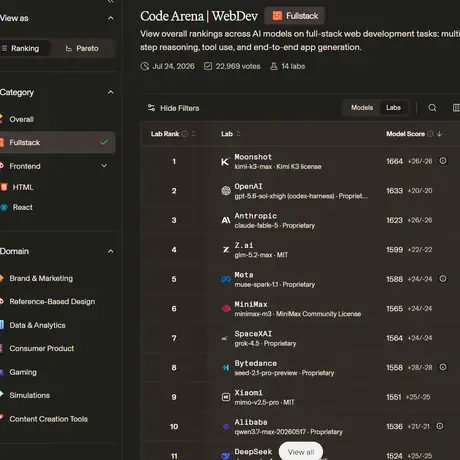Switch view to Pareto
The image size is (460, 460).
(x=82, y=48)
